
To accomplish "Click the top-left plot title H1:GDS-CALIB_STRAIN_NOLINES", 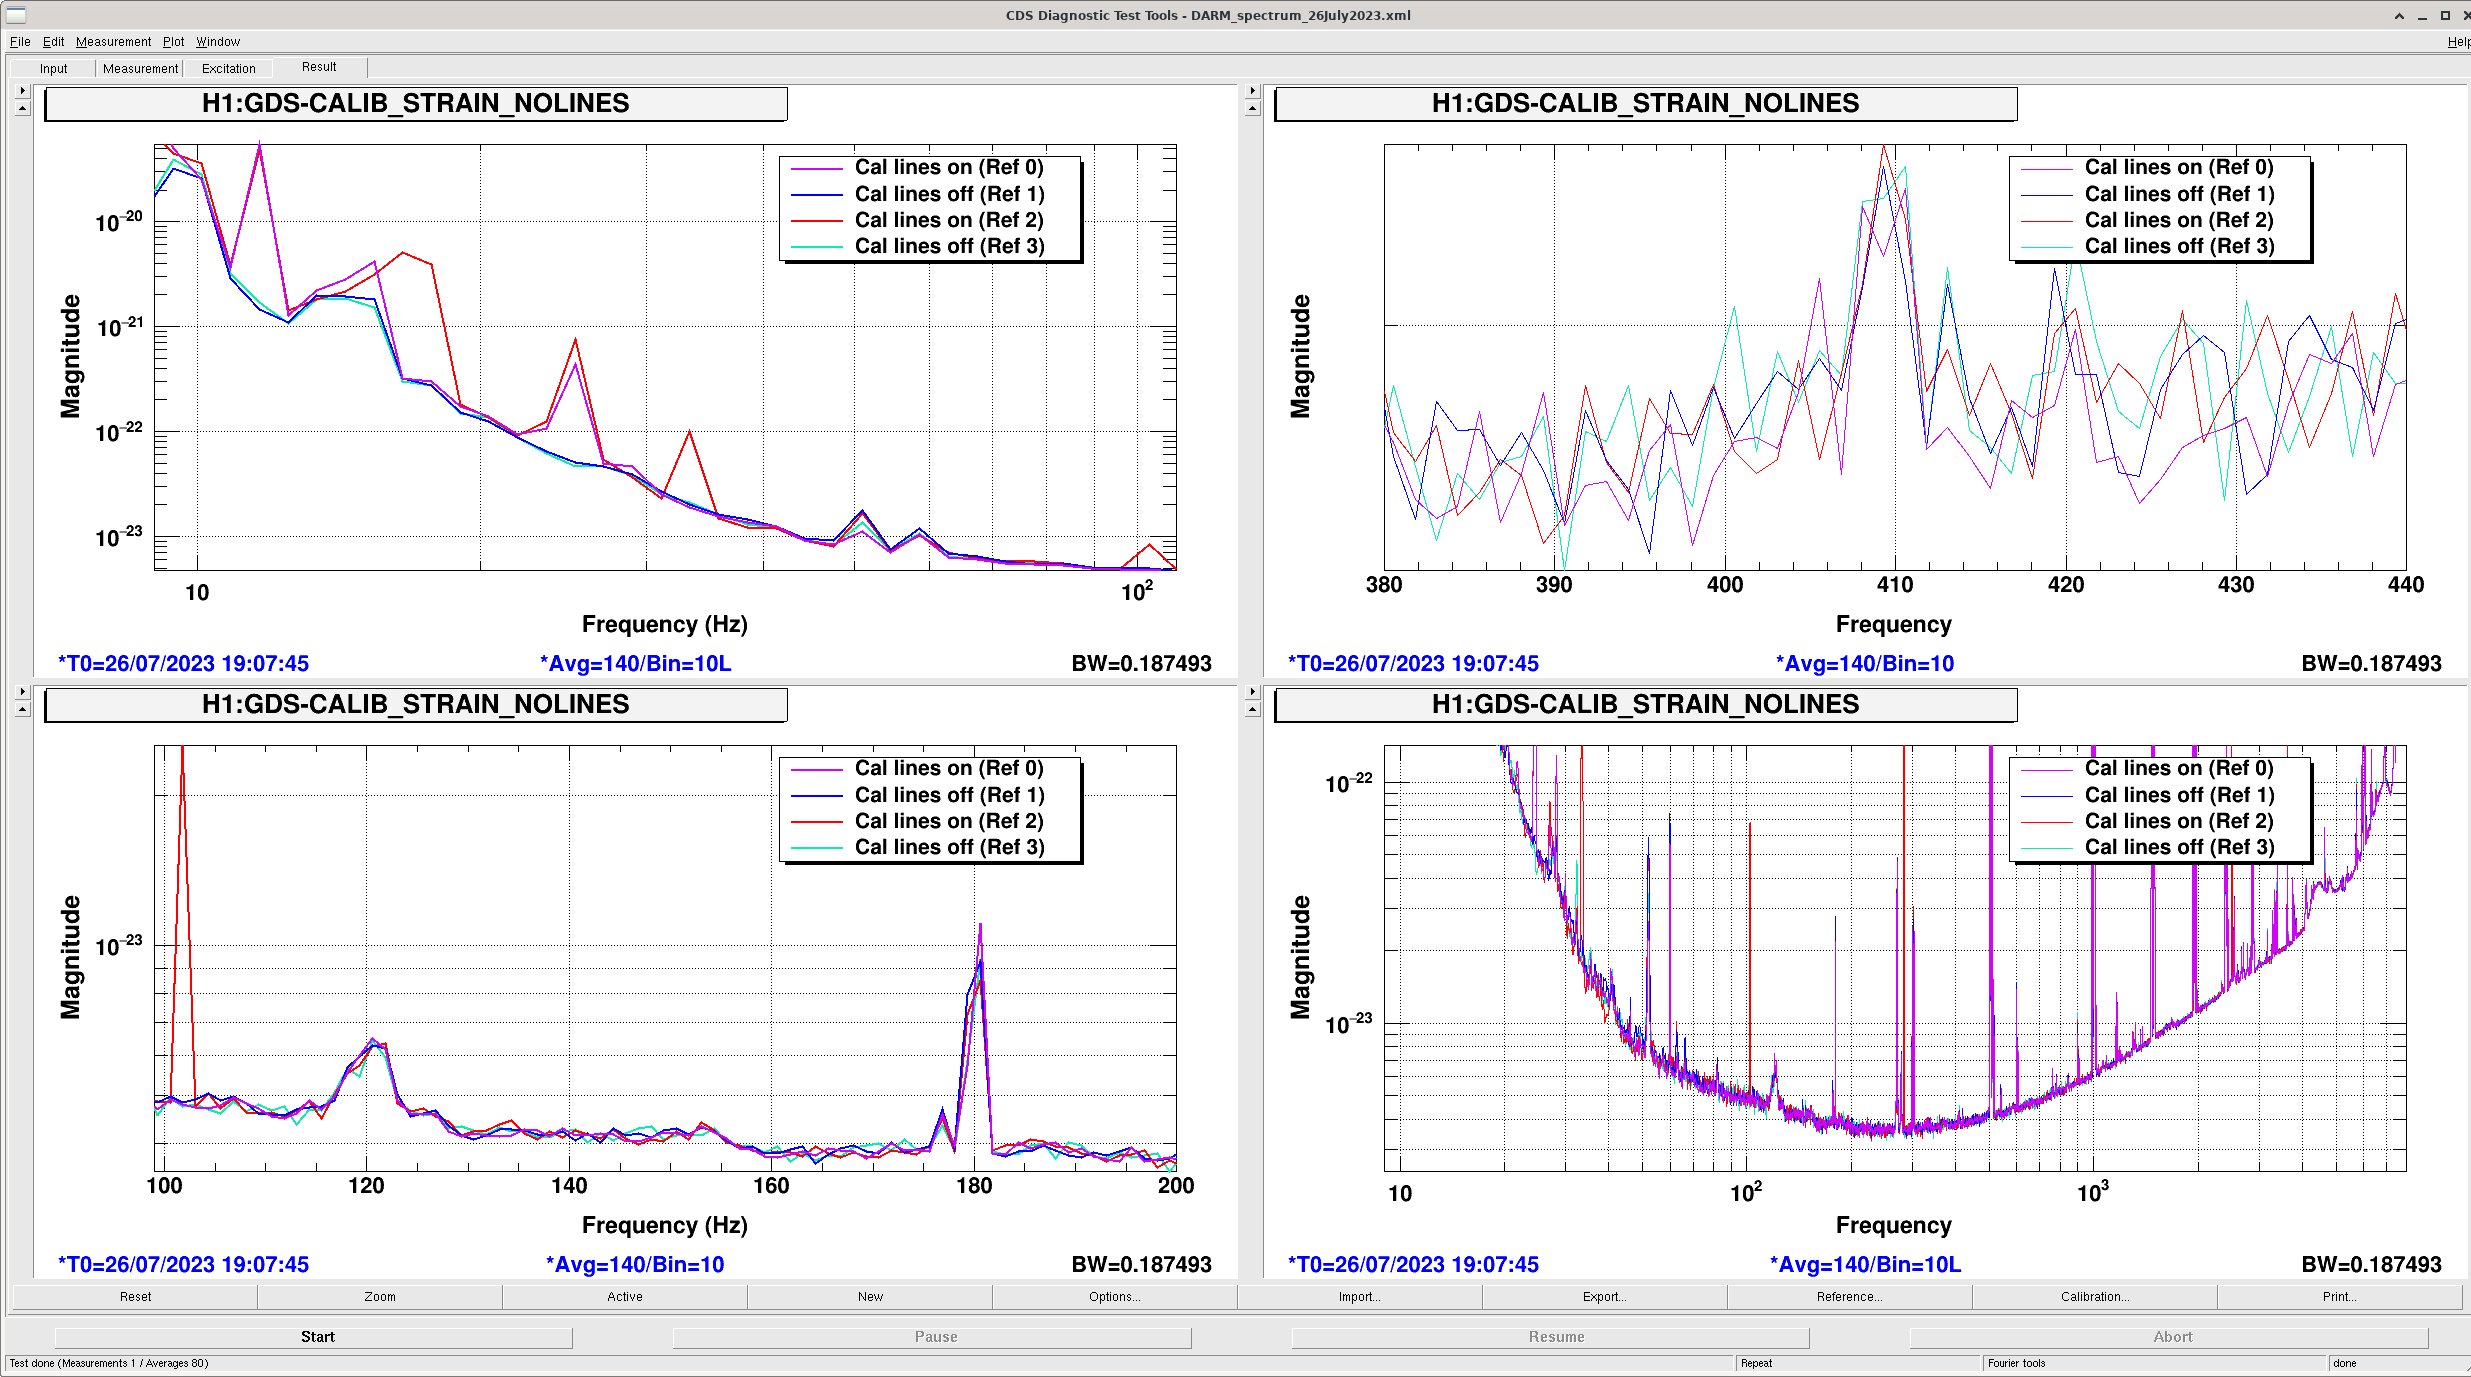I will (x=416, y=104).
